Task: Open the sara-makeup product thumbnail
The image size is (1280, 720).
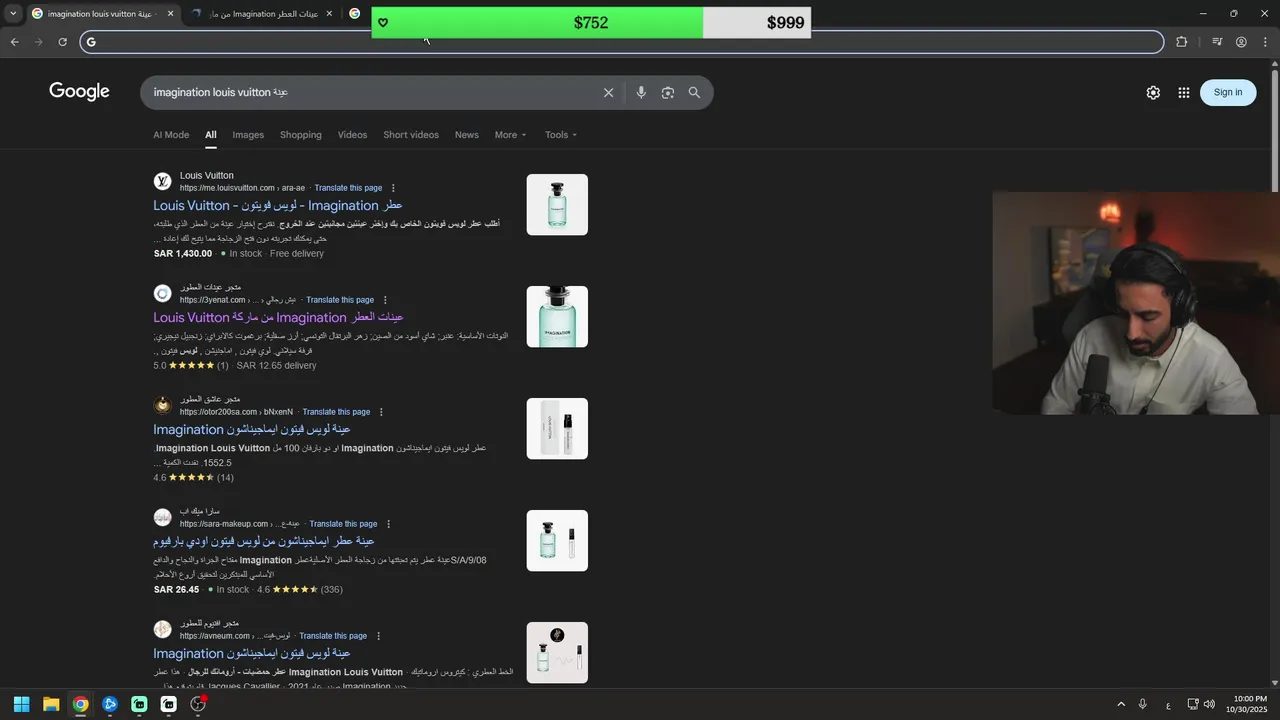Action: [x=557, y=541]
